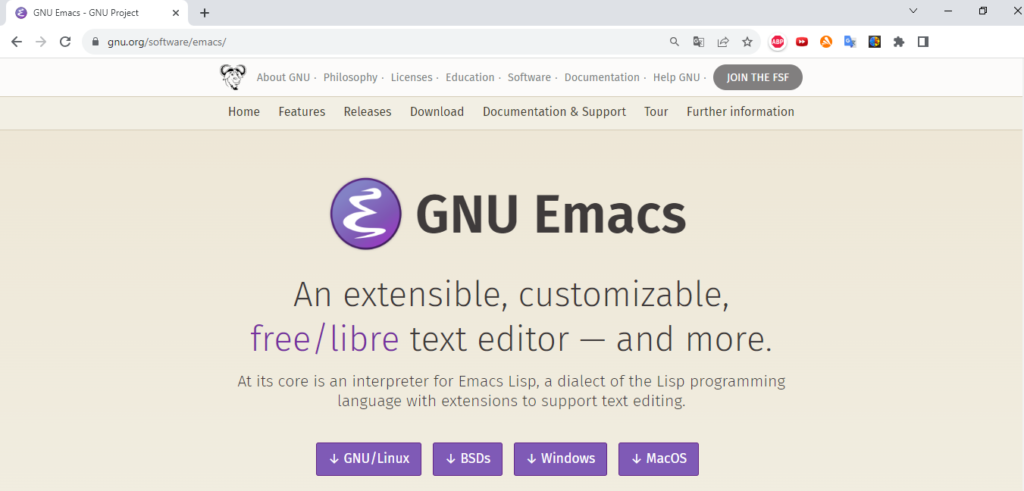Open About GNU link
The width and height of the screenshot is (1024, 491).
coord(283,77)
